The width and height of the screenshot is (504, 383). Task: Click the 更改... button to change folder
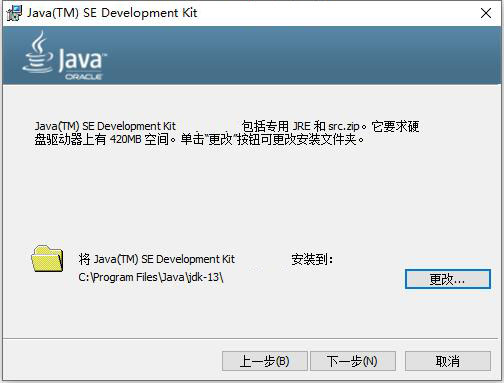click(x=448, y=279)
